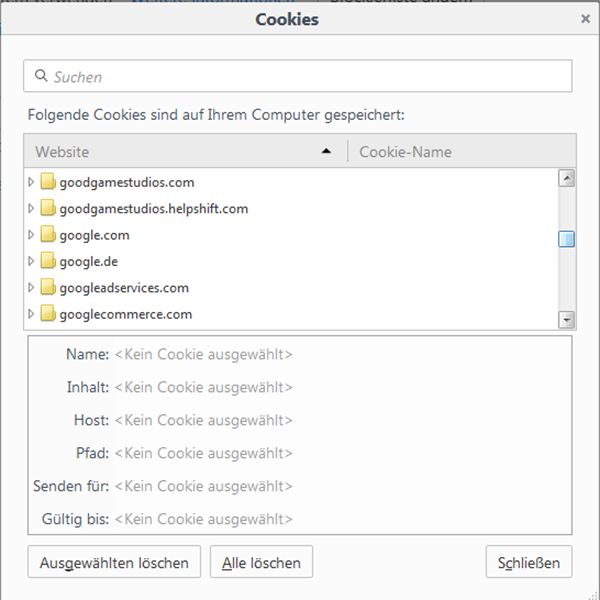Screen dimensions: 600x600
Task: Expand the google.de disclosure triangle
Action: tap(31, 261)
